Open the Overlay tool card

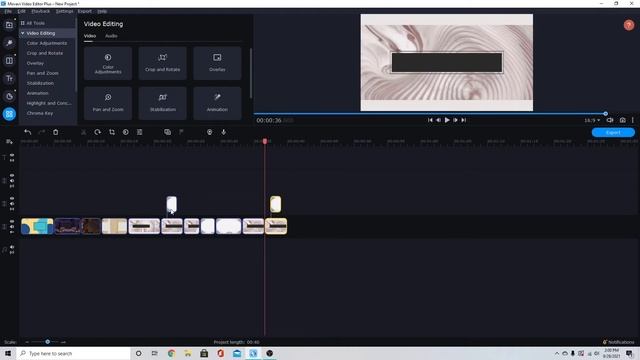217,63
